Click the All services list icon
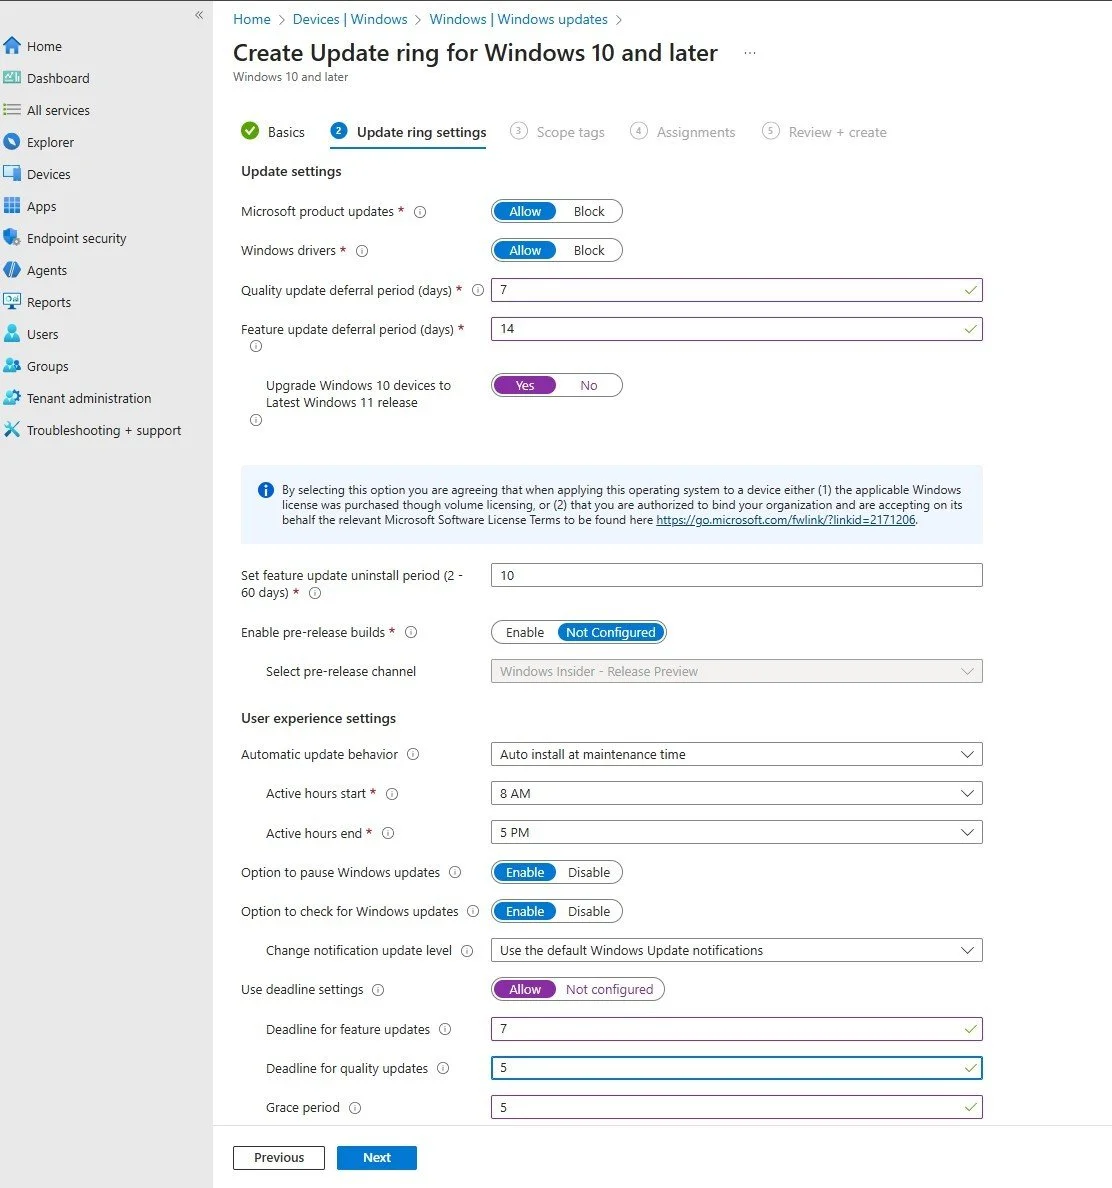Image resolution: width=1112 pixels, height=1188 pixels. (x=11, y=110)
